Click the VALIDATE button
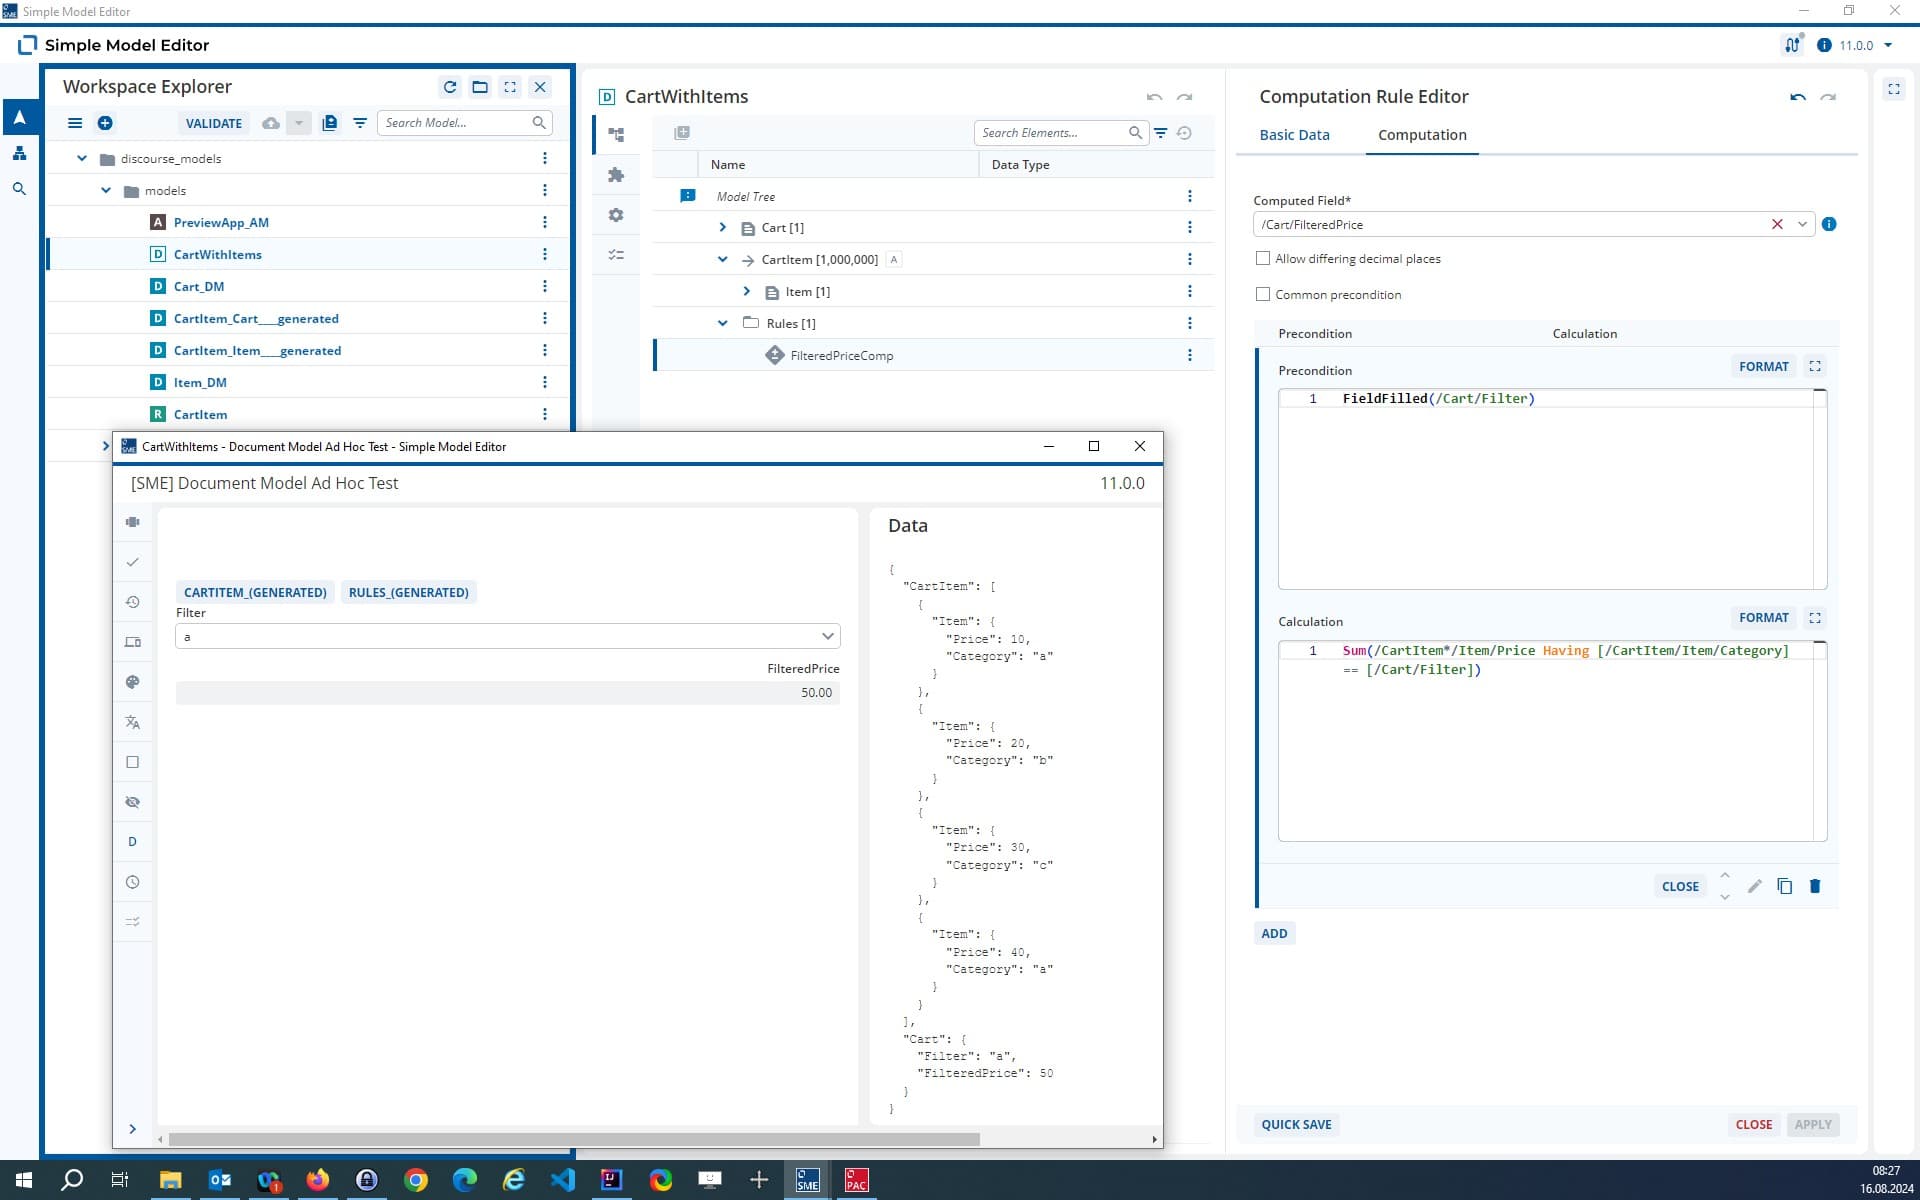 coord(214,123)
